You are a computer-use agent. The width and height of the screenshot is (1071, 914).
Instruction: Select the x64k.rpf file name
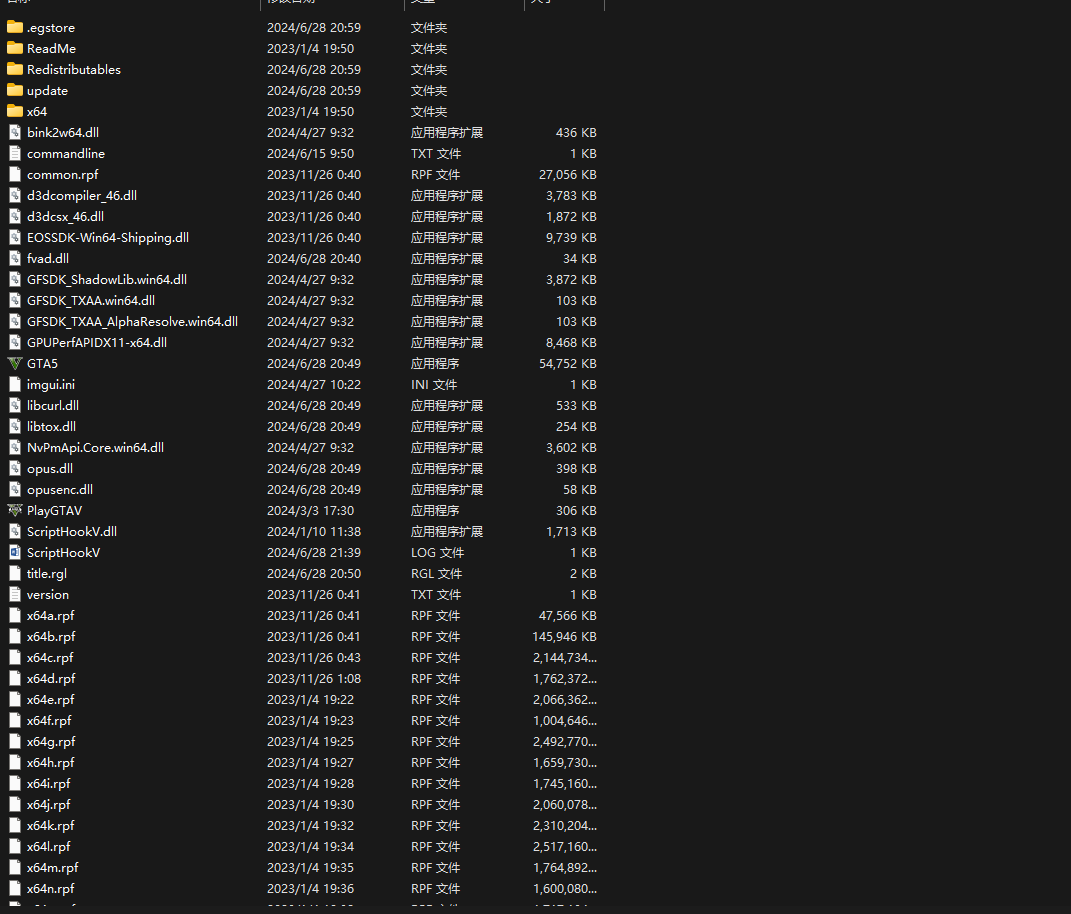51,826
